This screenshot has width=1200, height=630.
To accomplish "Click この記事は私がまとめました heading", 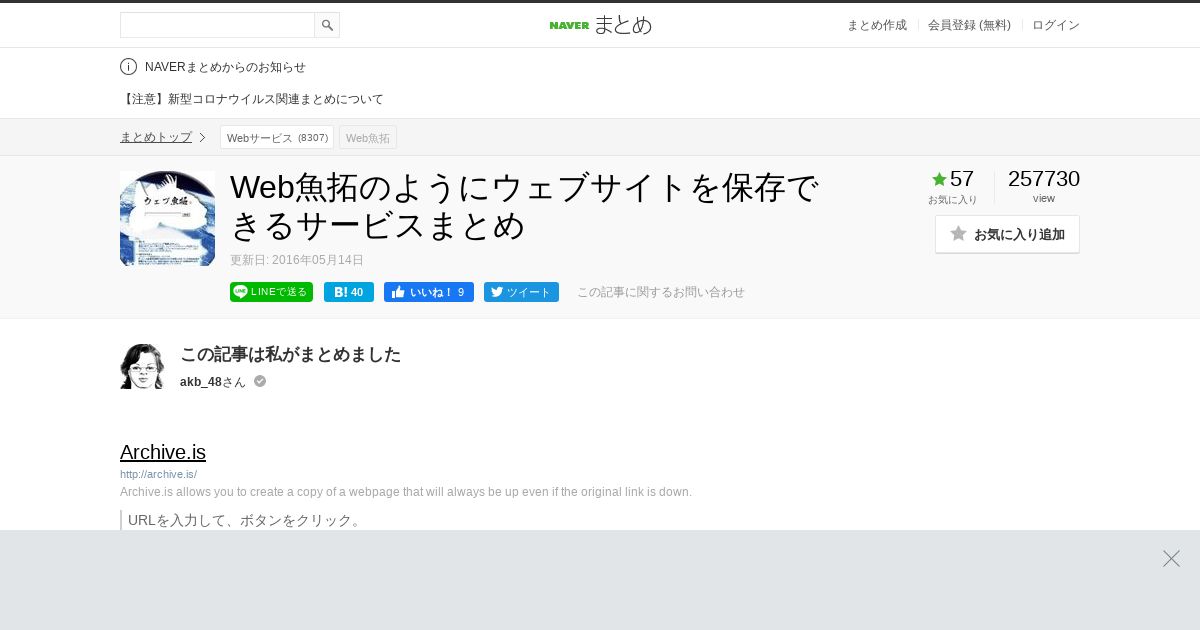I will coord(290,354).
